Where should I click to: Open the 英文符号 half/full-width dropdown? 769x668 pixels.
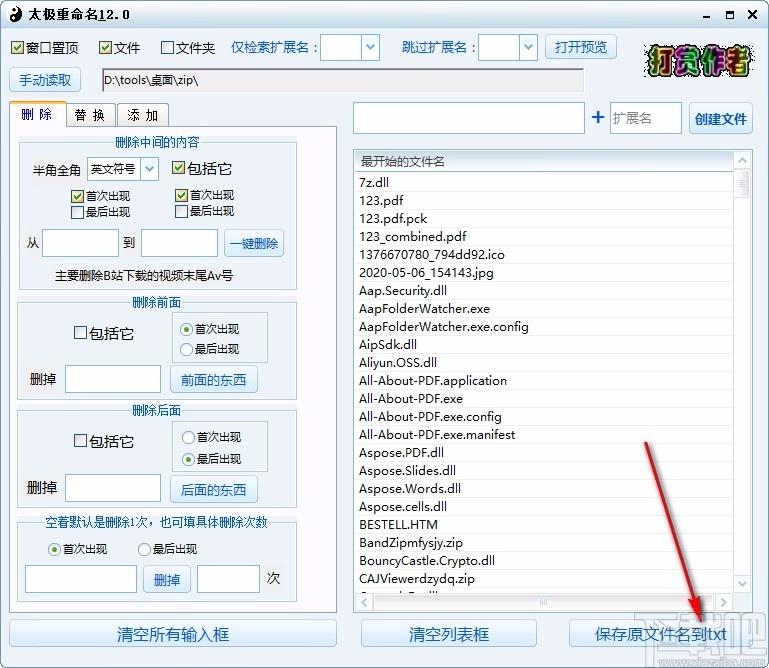tap(149, 169)
